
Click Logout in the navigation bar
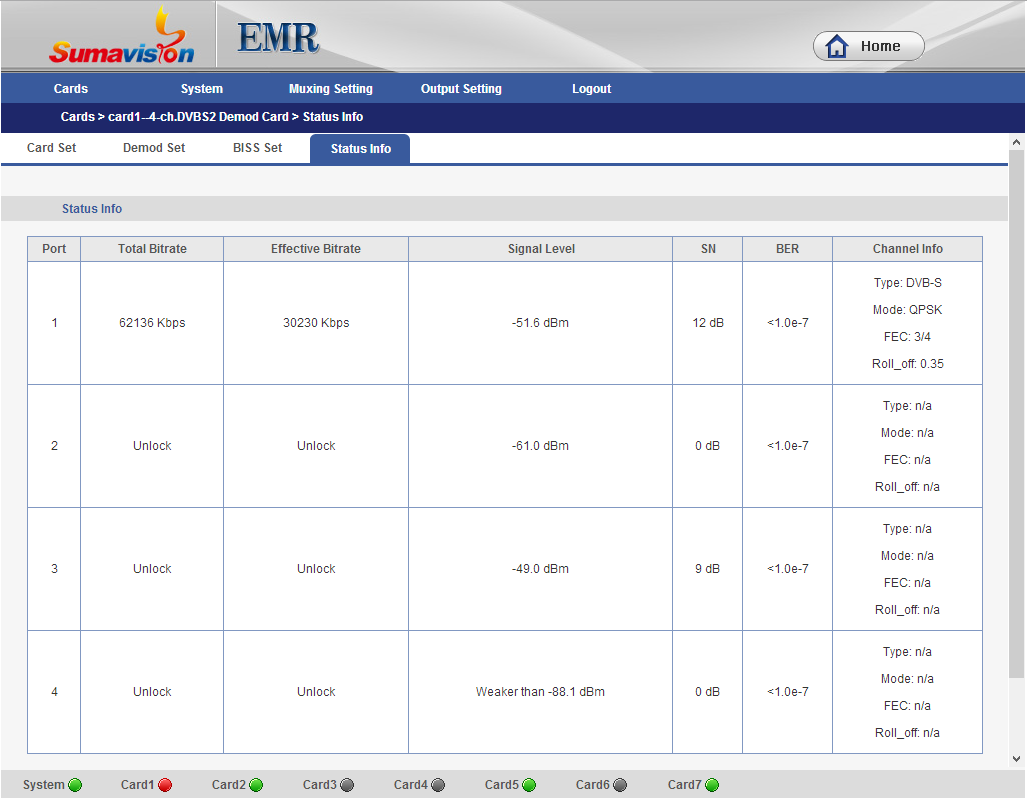coord(591,88)
